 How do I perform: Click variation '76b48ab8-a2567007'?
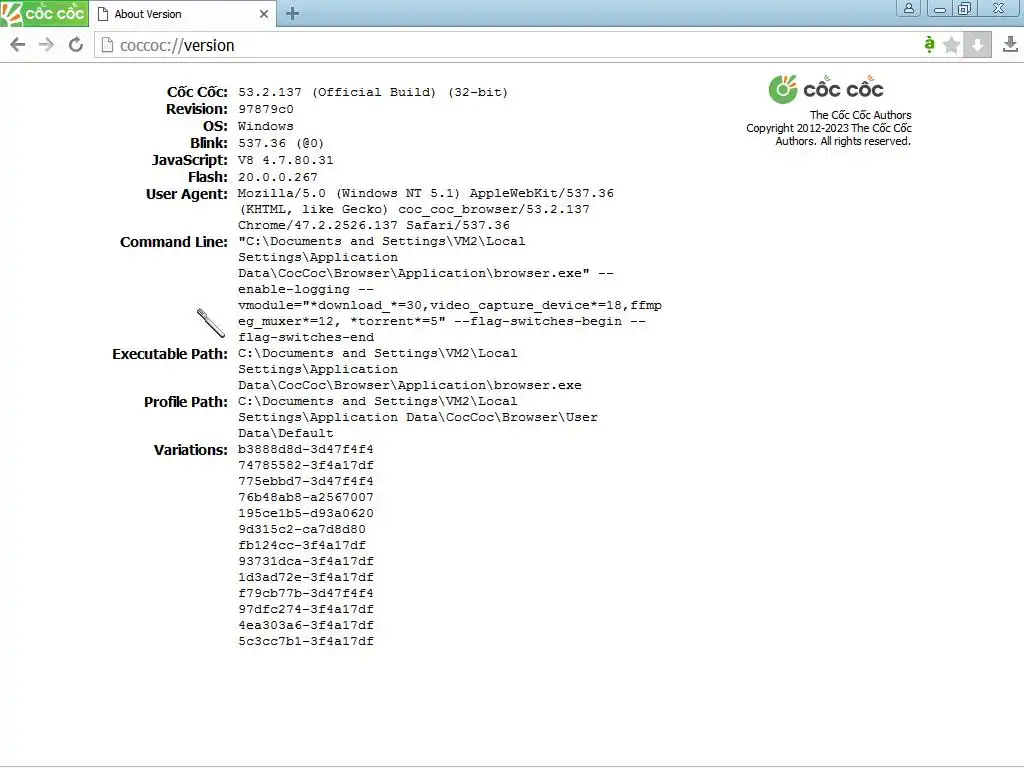coord(306,498)
